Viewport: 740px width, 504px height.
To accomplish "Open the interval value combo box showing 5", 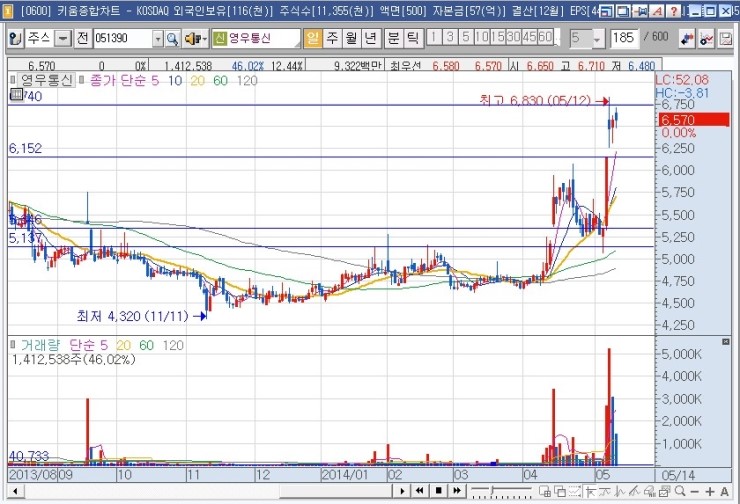I will click(586, 38).
